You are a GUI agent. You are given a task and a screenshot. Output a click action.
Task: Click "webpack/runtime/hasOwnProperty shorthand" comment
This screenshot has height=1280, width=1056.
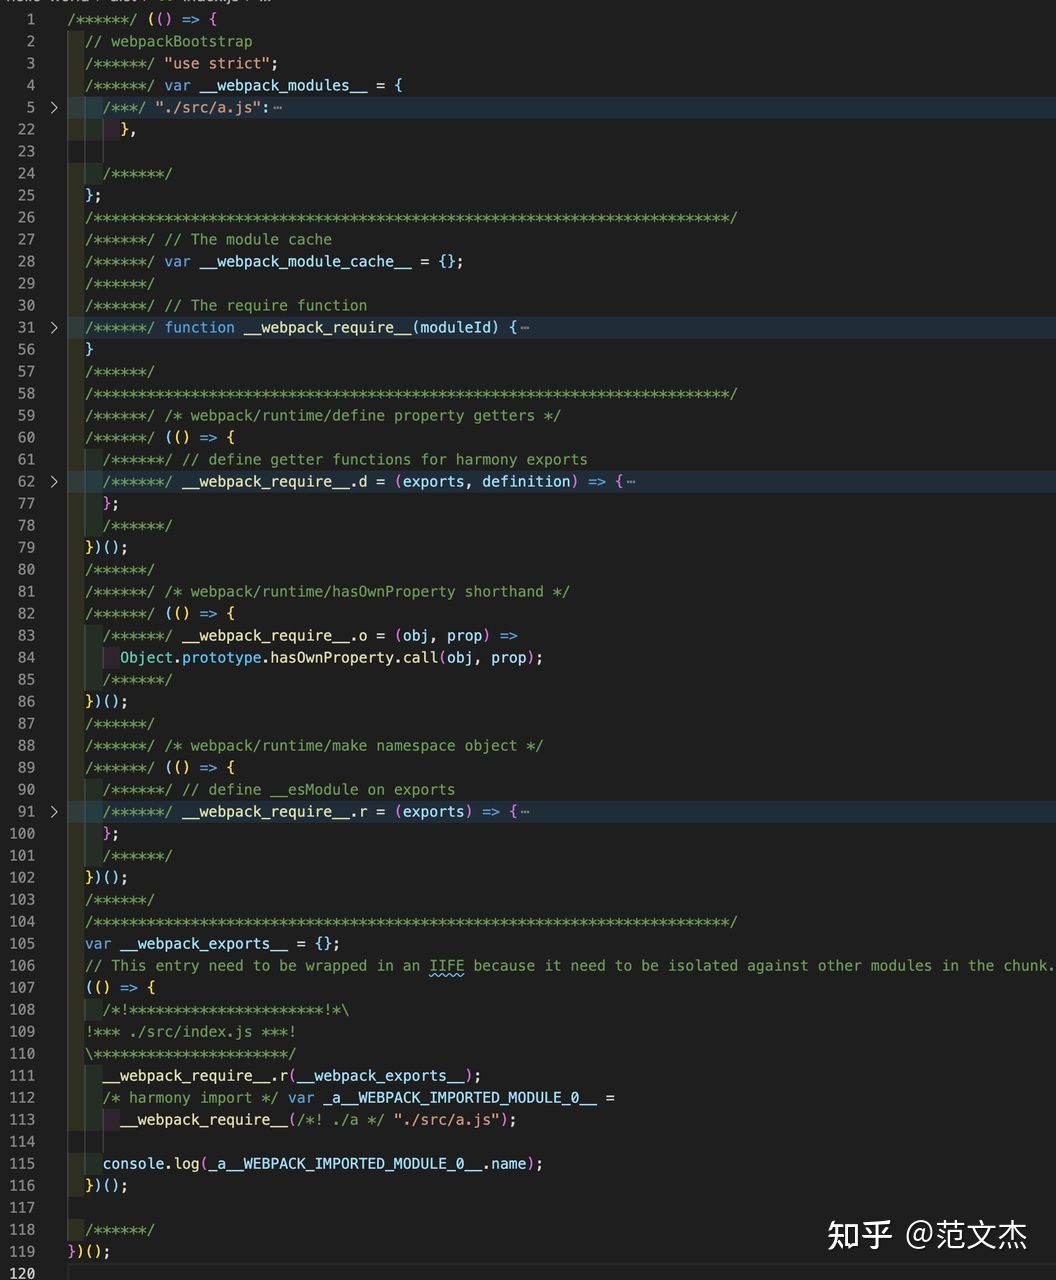pyautogui.click(x=367, y=591)
